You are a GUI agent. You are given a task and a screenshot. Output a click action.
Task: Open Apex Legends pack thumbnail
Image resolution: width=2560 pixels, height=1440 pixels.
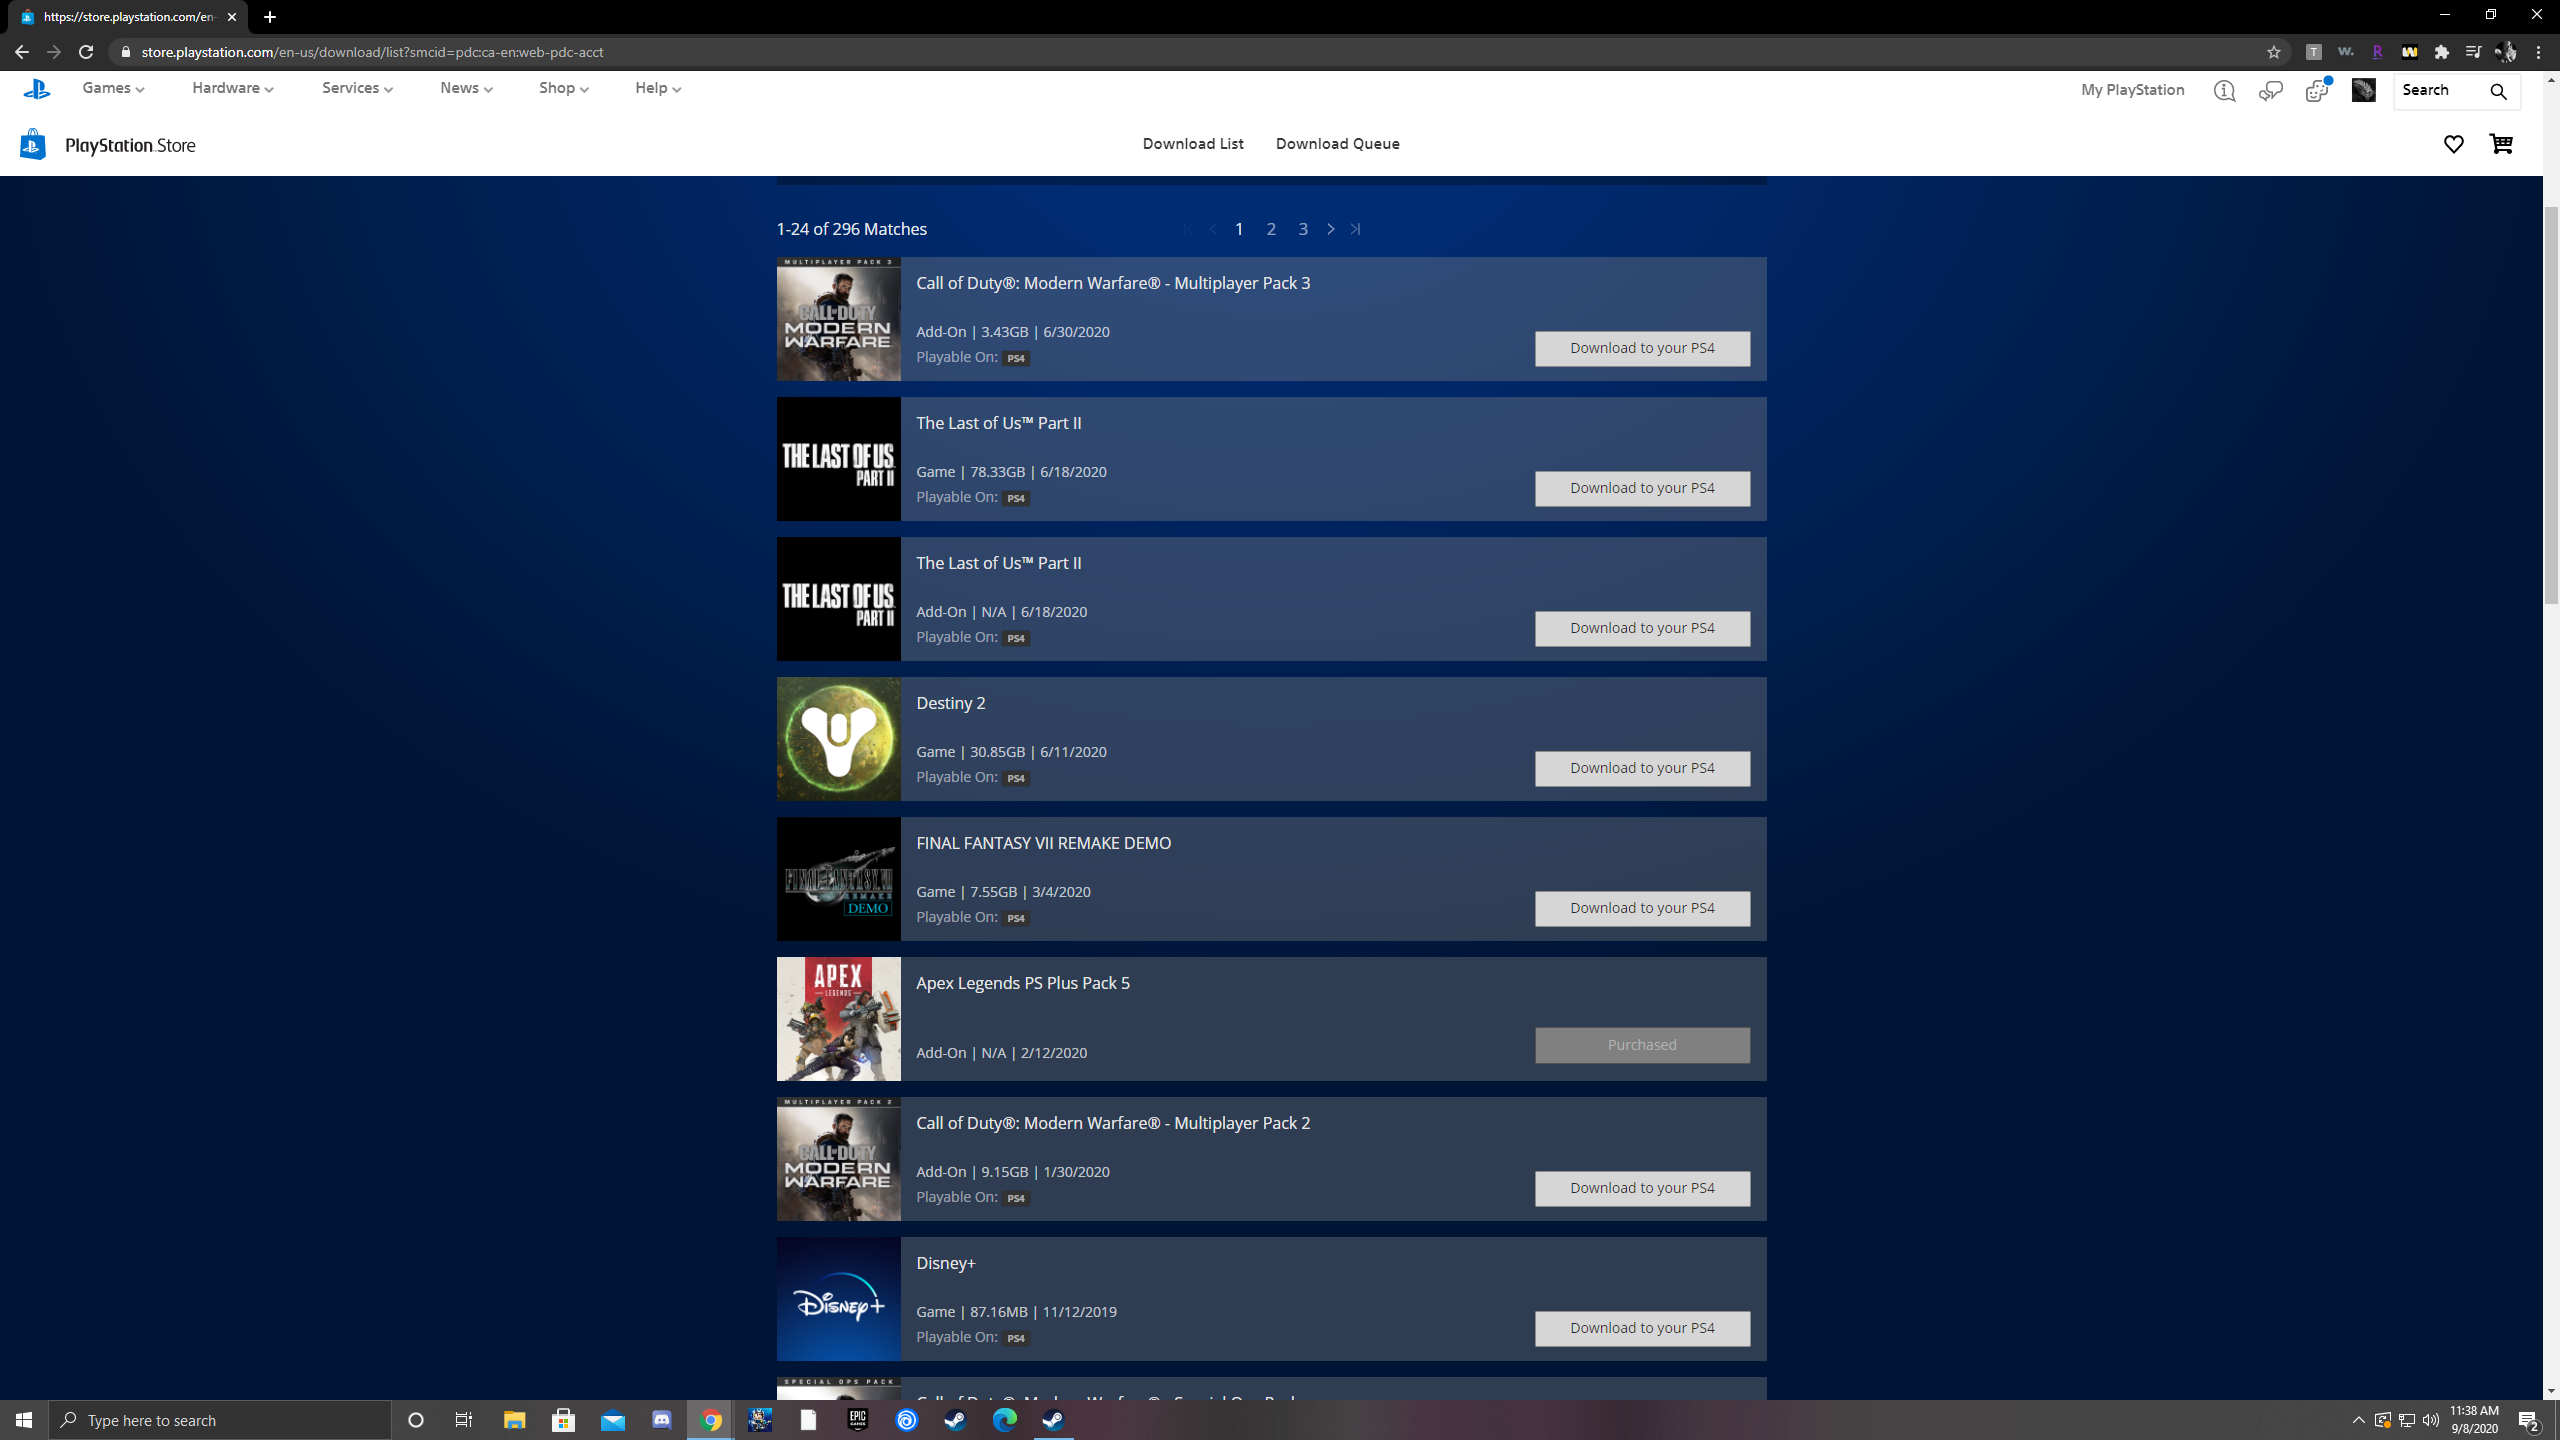pyautogui.click(x=838, y=1019)
